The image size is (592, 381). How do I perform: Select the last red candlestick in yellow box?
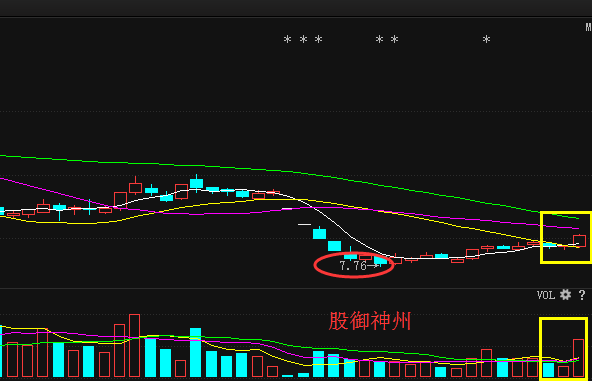[x=580, y=240]
